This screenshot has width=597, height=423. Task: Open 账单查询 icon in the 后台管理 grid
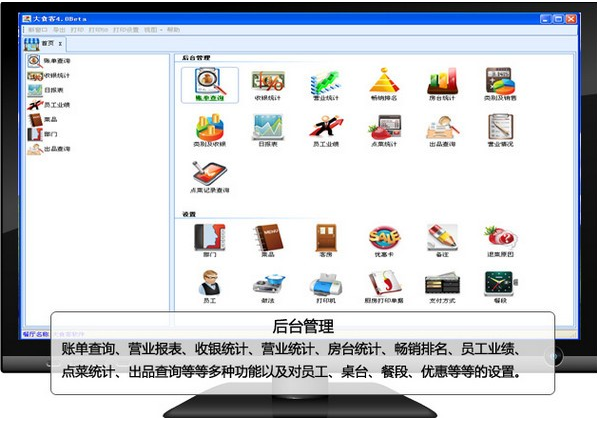[x=210, y=85]
